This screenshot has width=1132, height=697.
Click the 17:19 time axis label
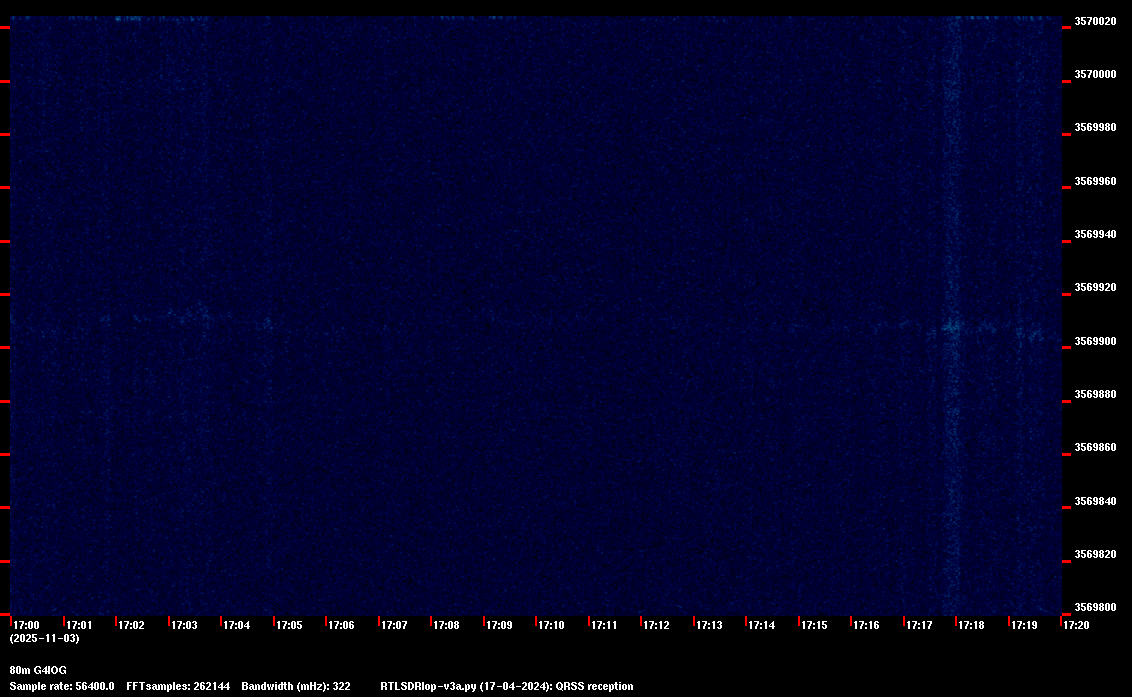point(1024,625)
